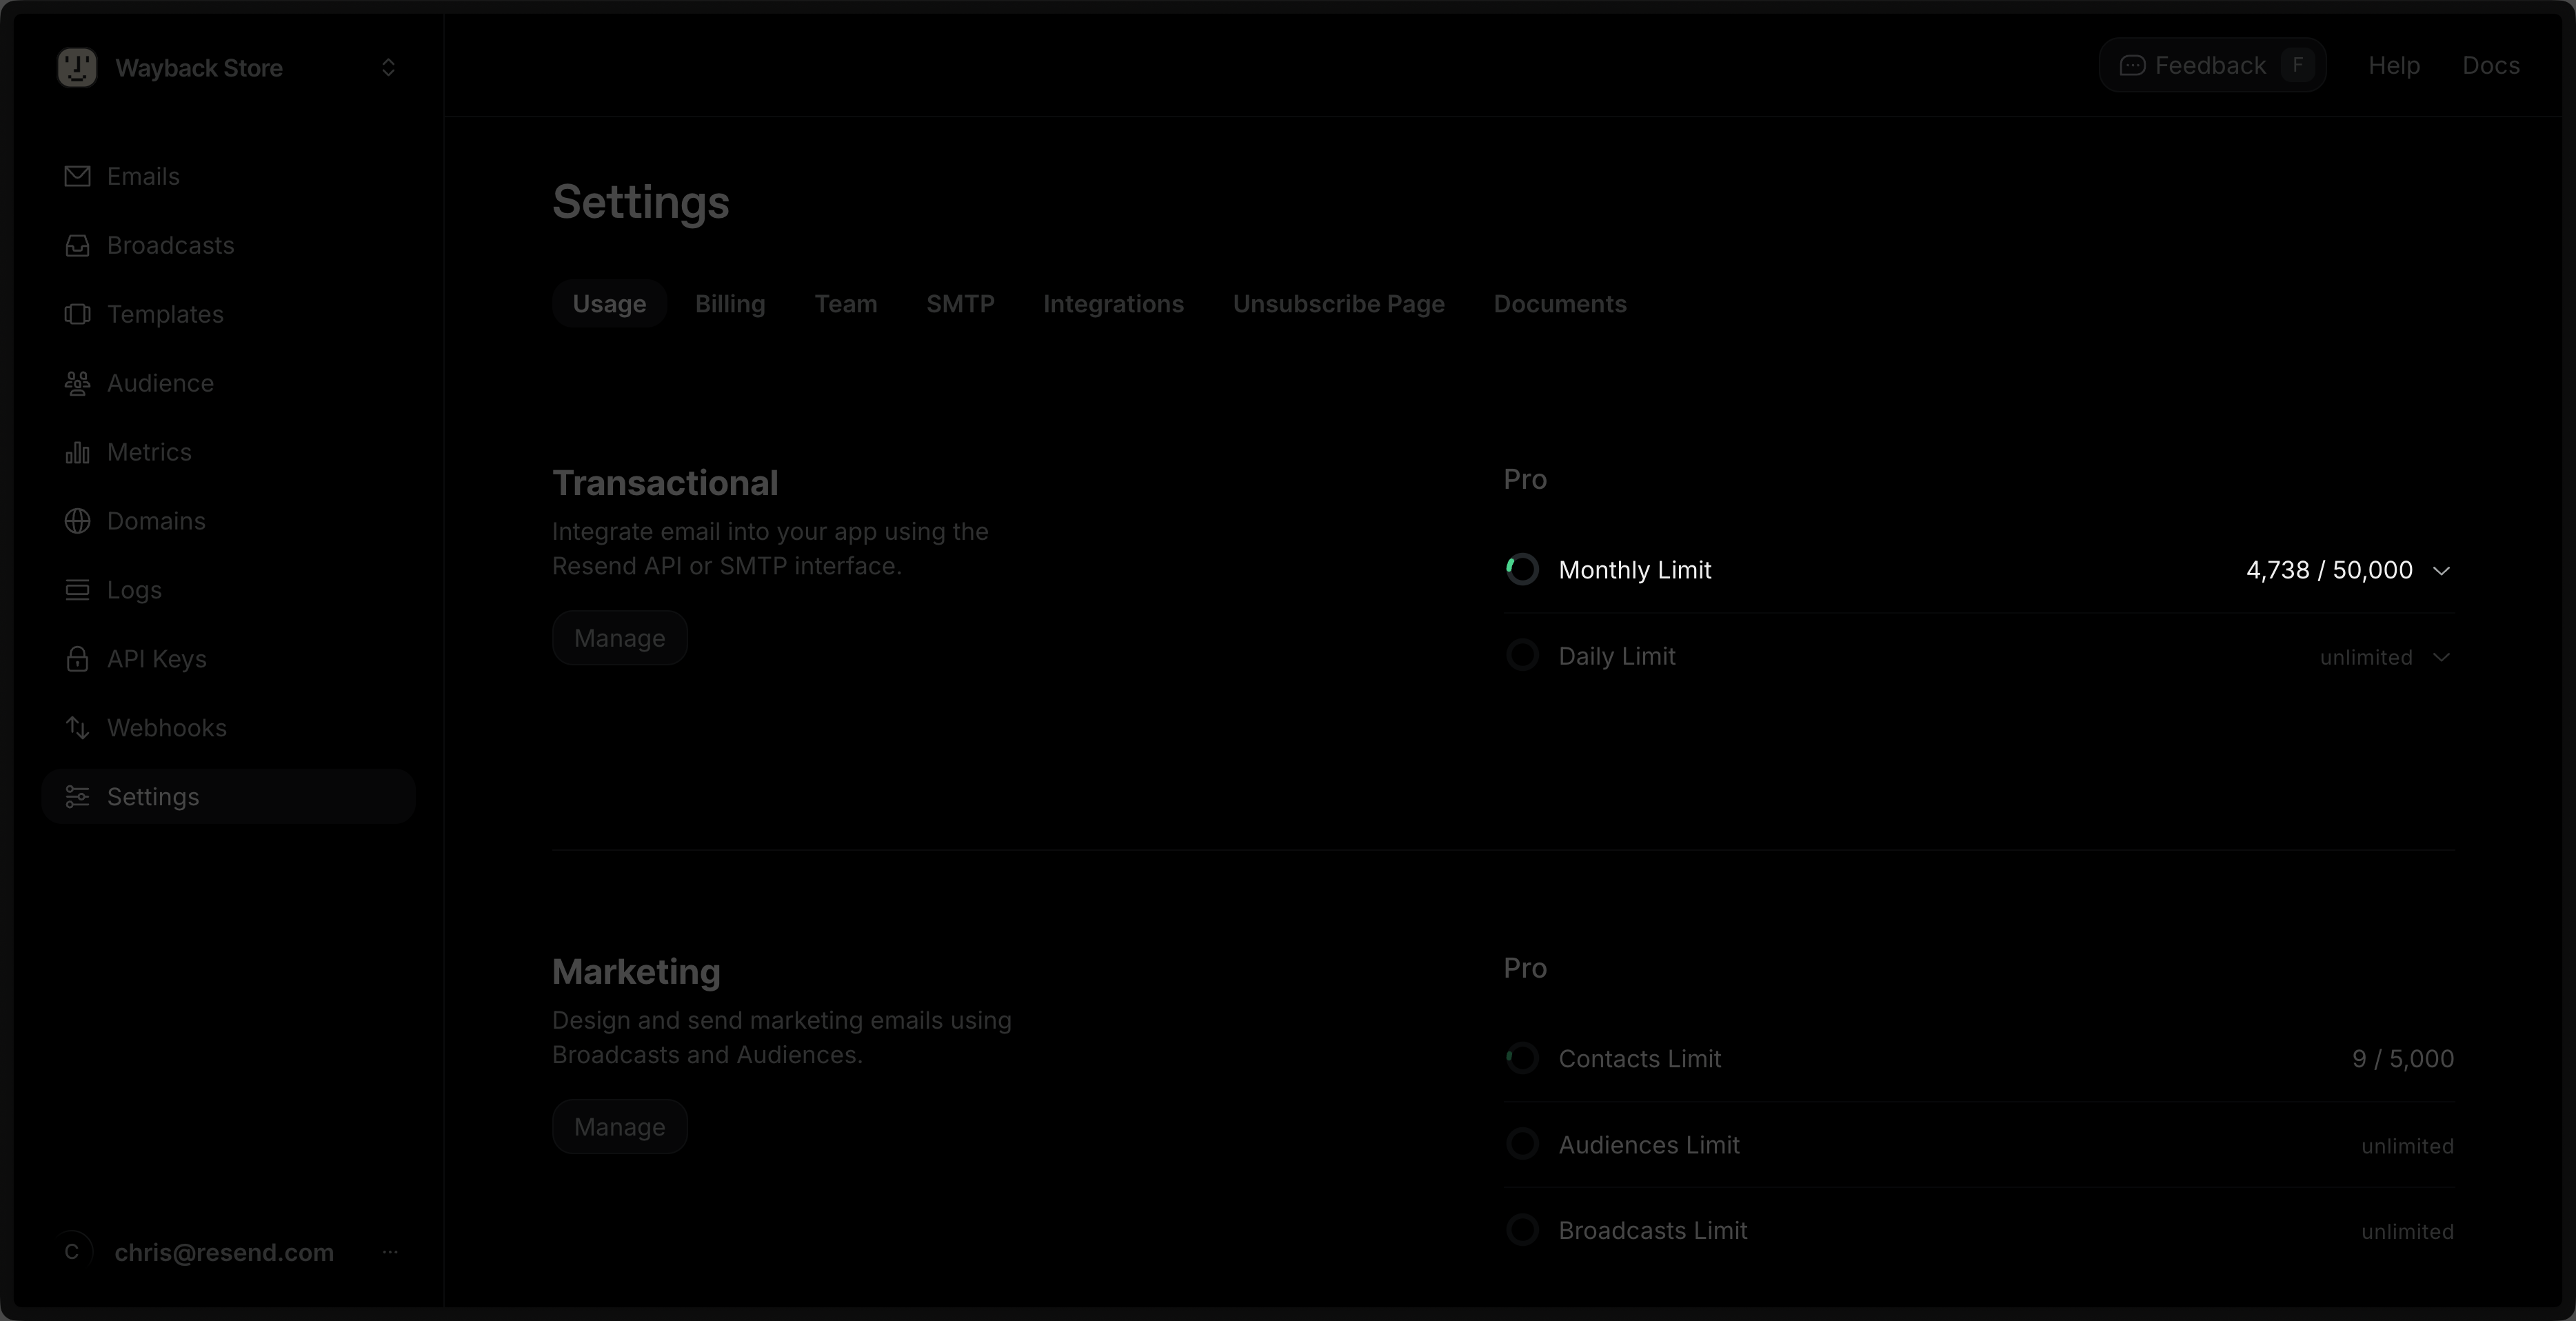Open Templates from the sidebar
Screen dimensions: 2576x1321
point(78,314)
